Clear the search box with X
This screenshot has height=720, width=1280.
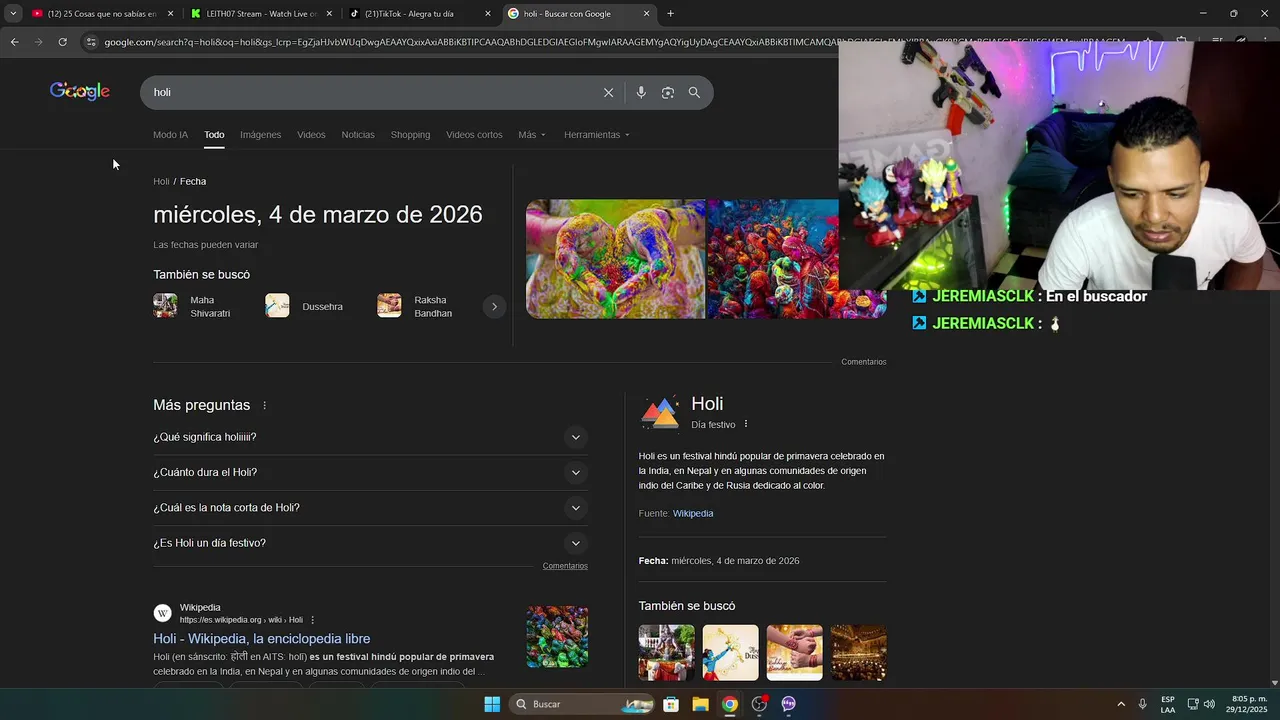(608, 92)
